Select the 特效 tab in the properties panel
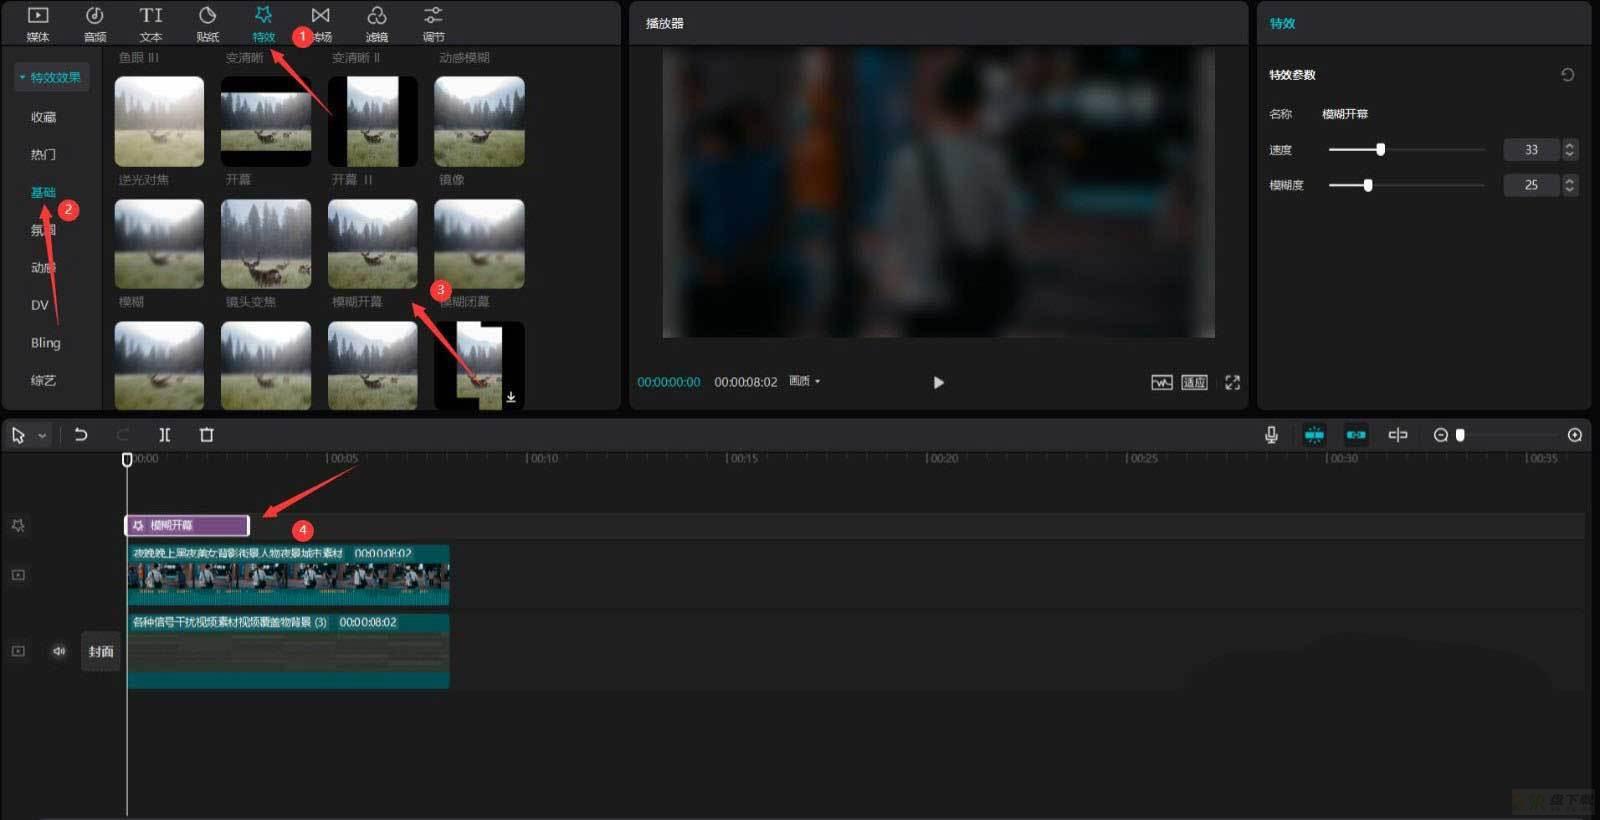The height and width of the screenshot is (820, 1600). pyautogui.click(x=1282, y=23)
